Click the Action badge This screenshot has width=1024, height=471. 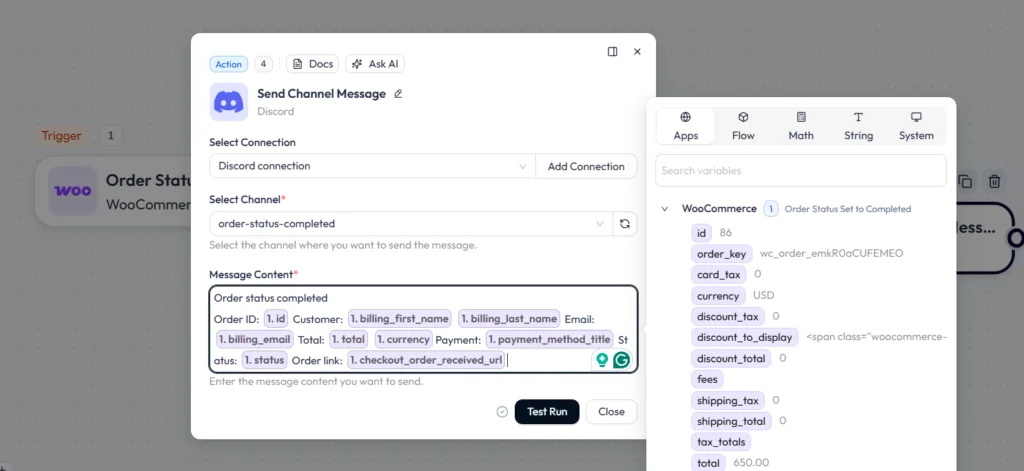(229, 64)
